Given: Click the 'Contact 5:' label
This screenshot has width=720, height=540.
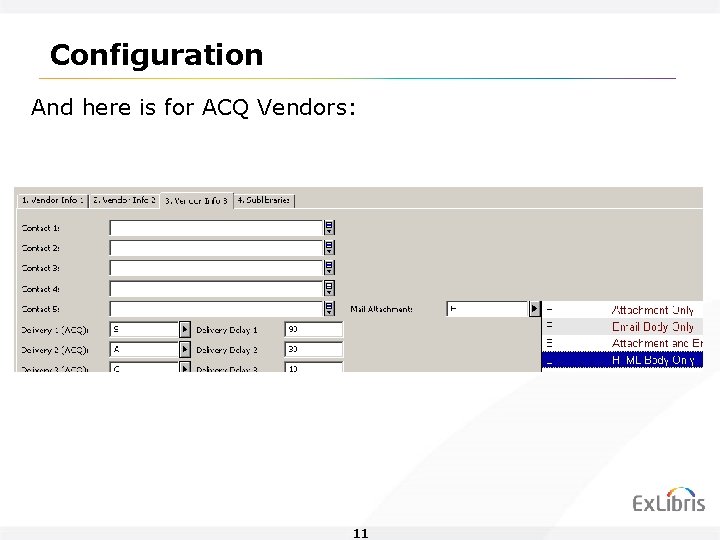Looking at the screenshot, I should (x=40, y=309).
